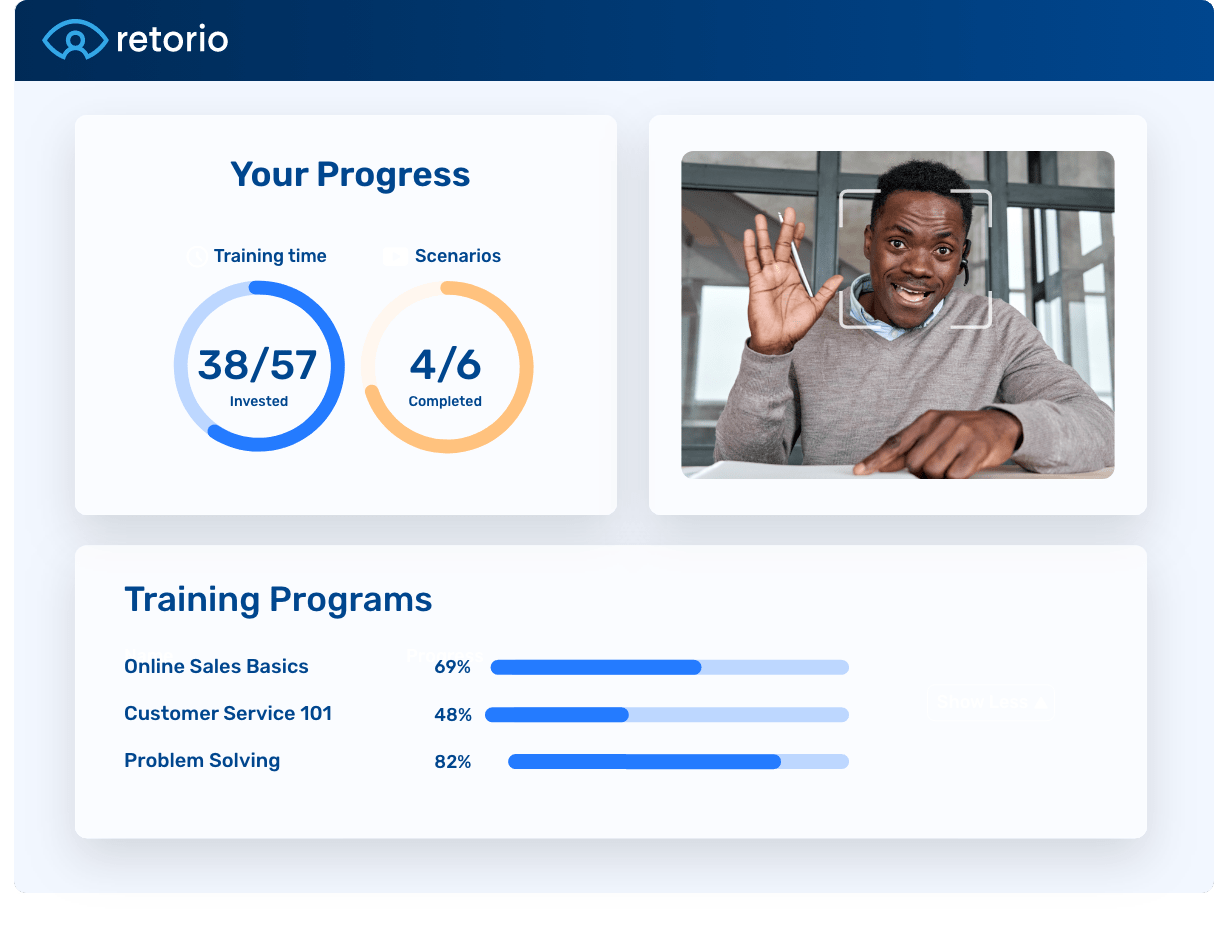Expand the Training Programs section header
The width and height of the screenshot is (1222, 934).
coord(277,599)
